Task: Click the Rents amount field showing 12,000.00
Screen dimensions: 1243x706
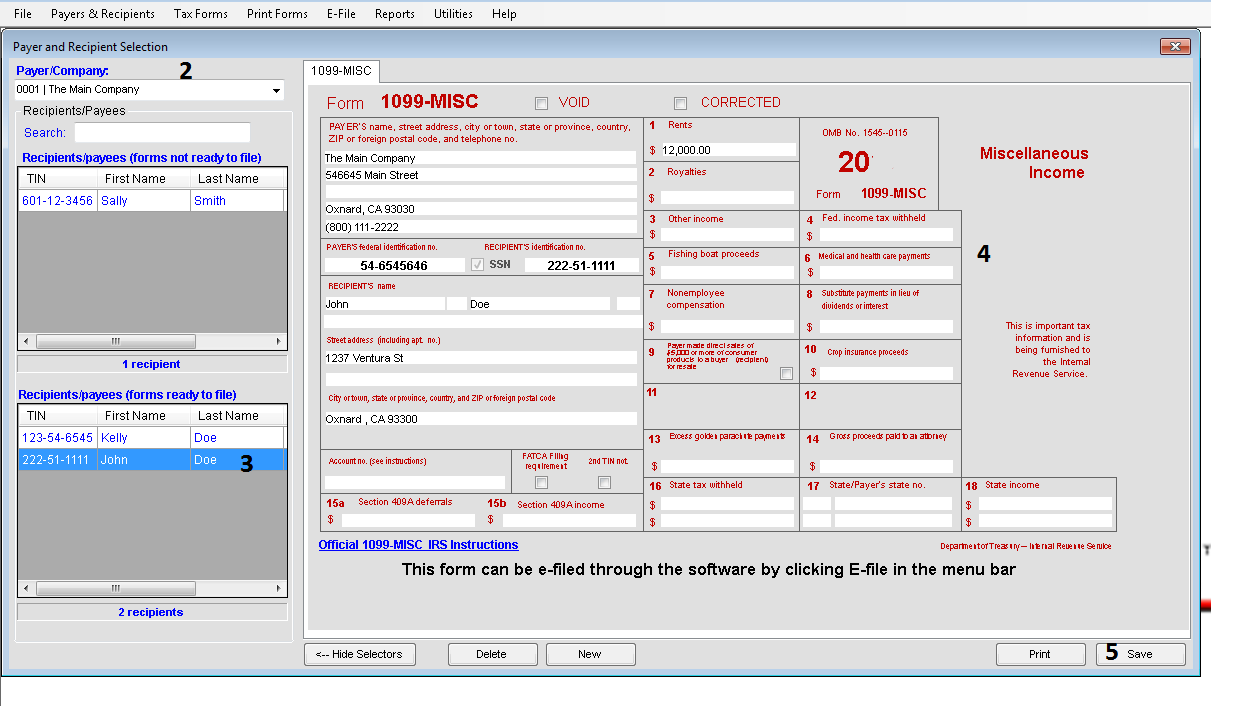Action: (728, 150)
